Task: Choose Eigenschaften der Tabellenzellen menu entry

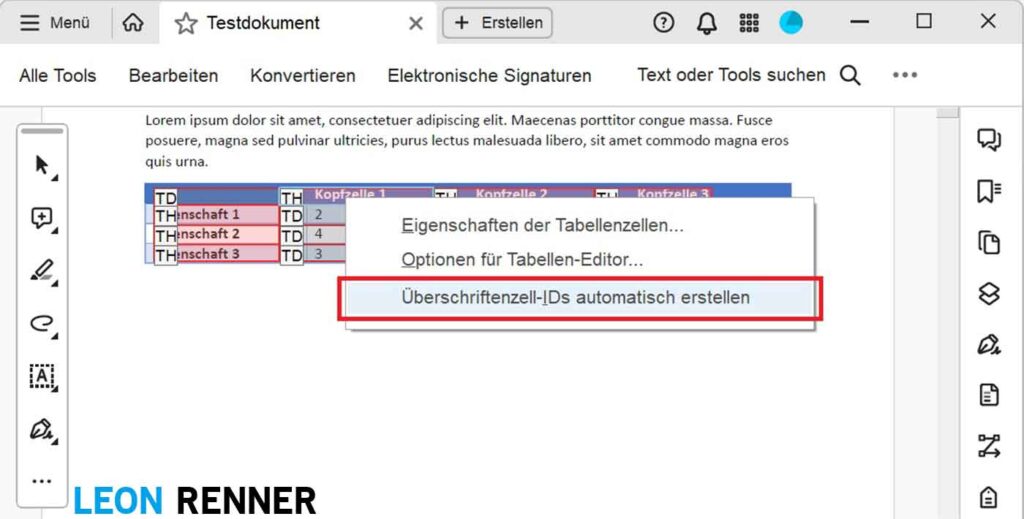Action: 542,226
